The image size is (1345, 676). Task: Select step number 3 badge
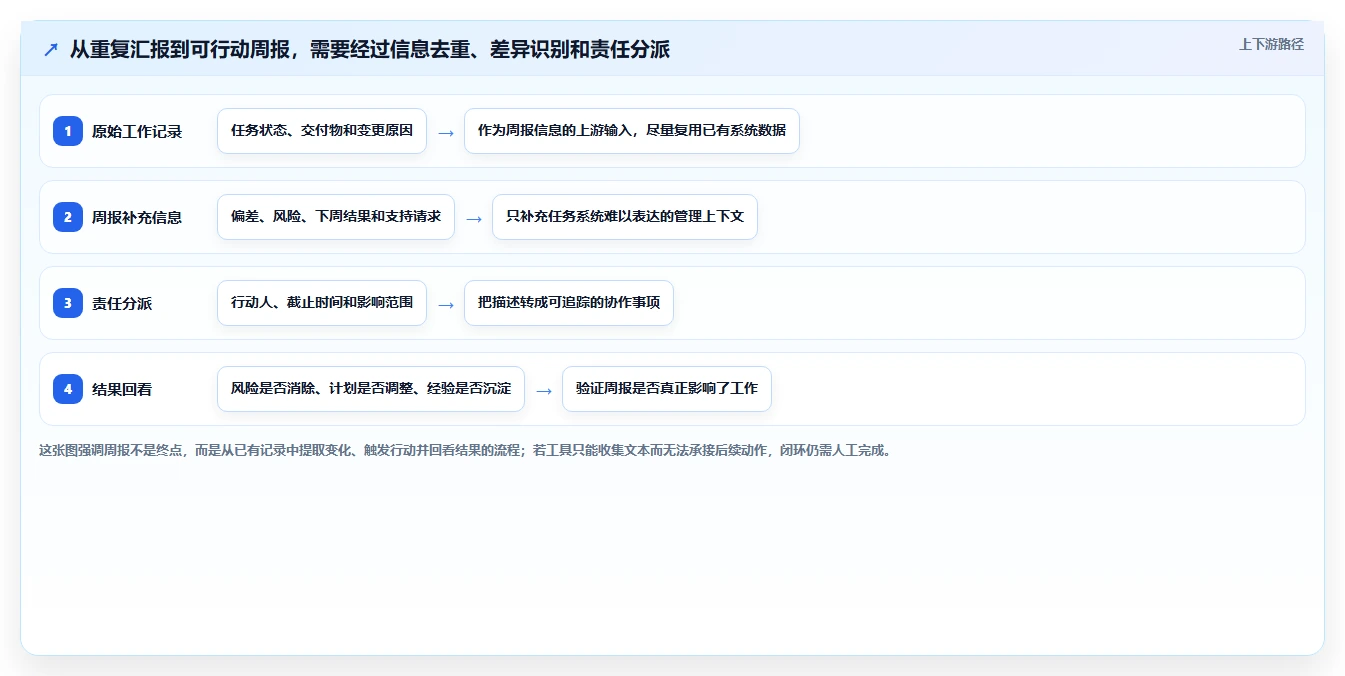(x=68, y=303)
